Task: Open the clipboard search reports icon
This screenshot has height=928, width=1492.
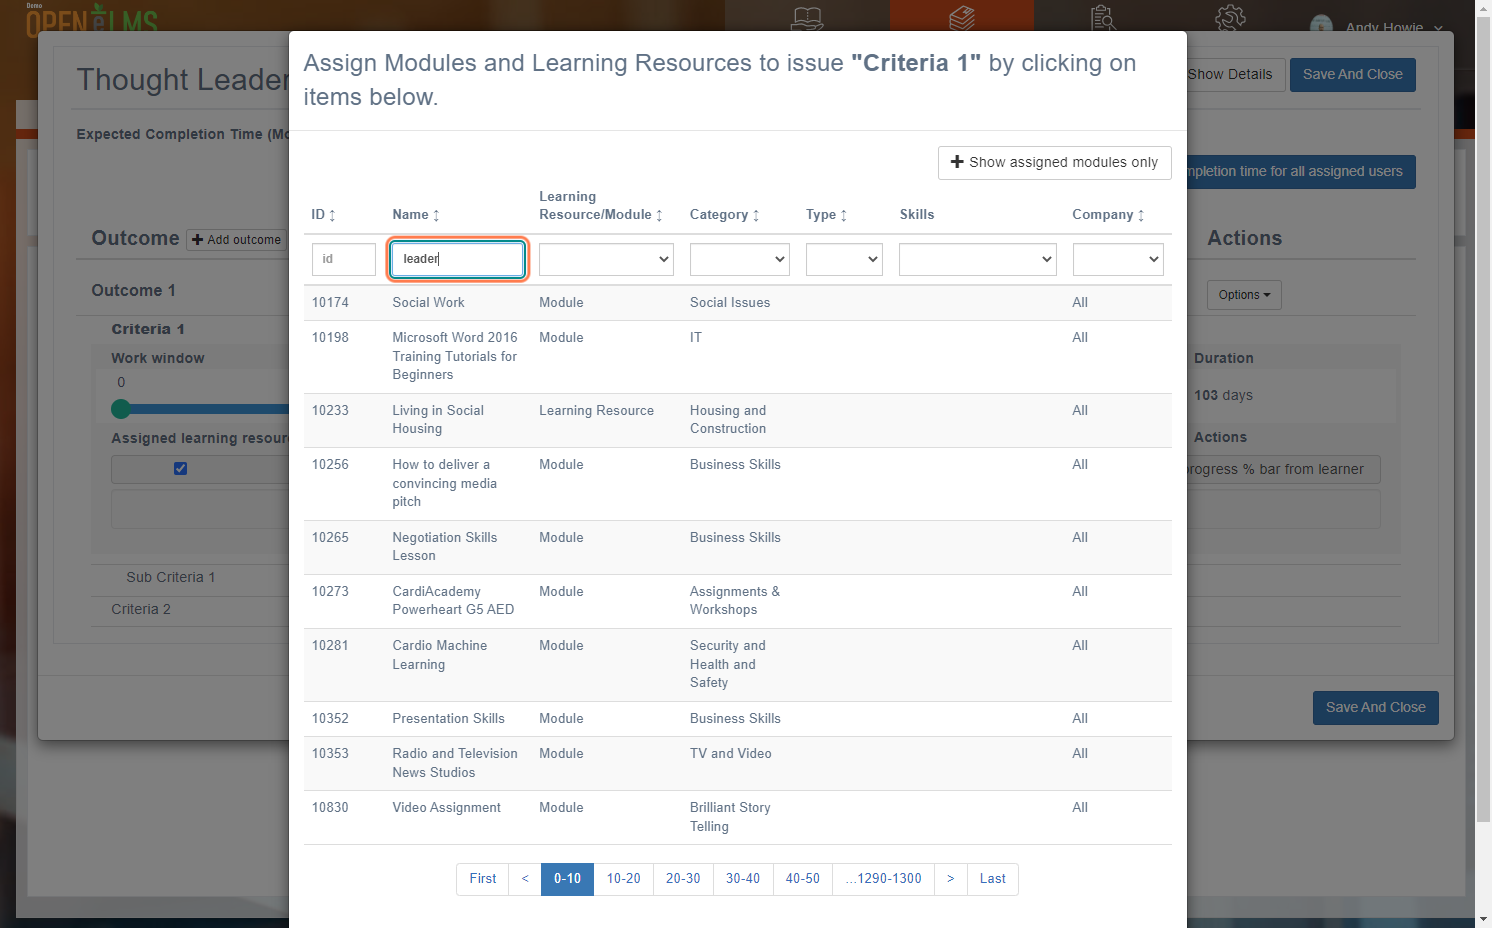Action: pos(1104,17)
